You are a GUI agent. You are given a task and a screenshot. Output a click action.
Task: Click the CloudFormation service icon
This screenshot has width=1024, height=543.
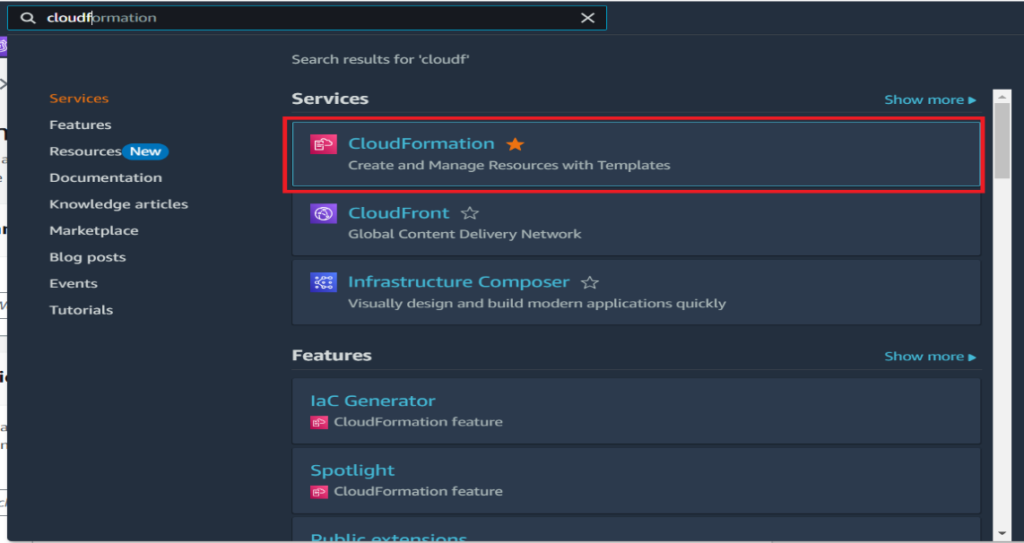pyautogui.click(x=323, y=145)
